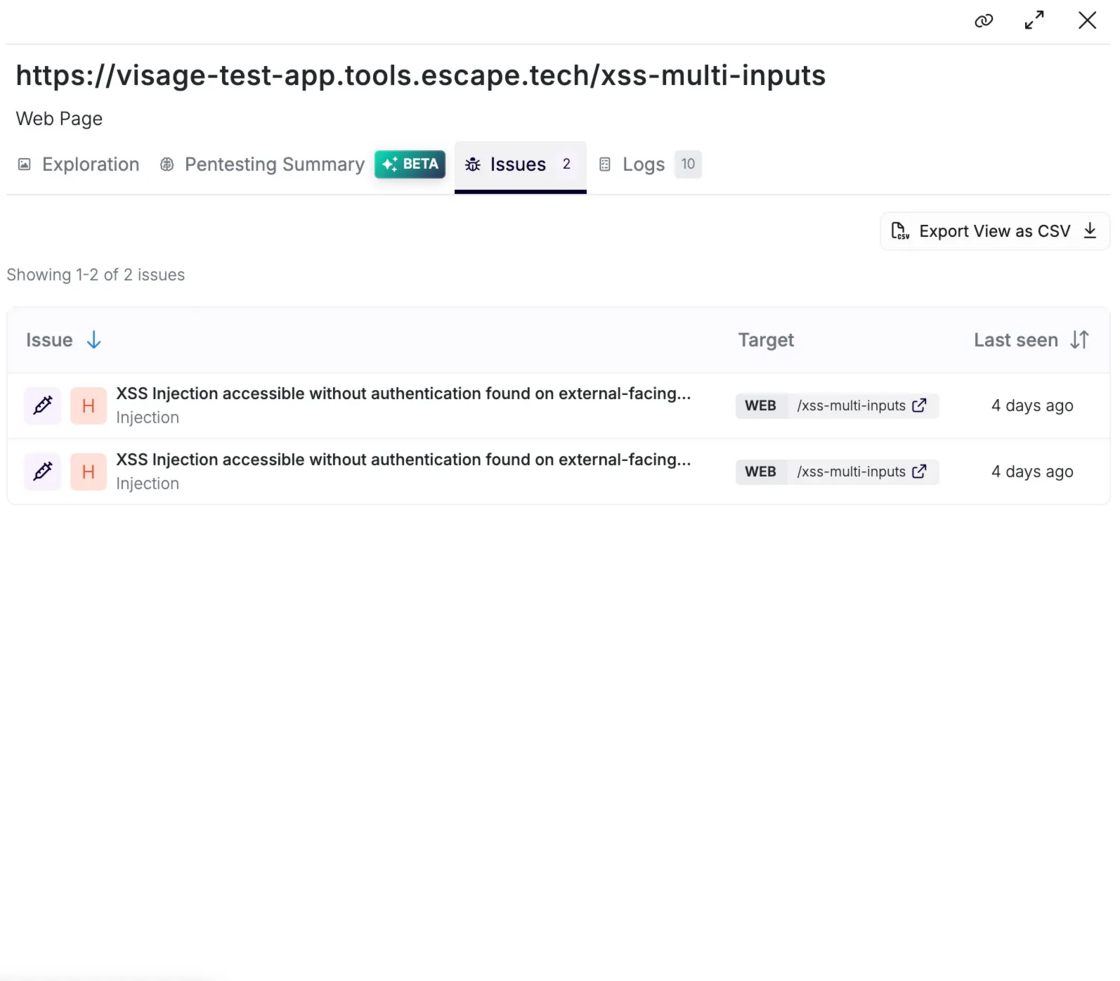
Task: Sort by Issue column arrow
Action: pos(94,340)
